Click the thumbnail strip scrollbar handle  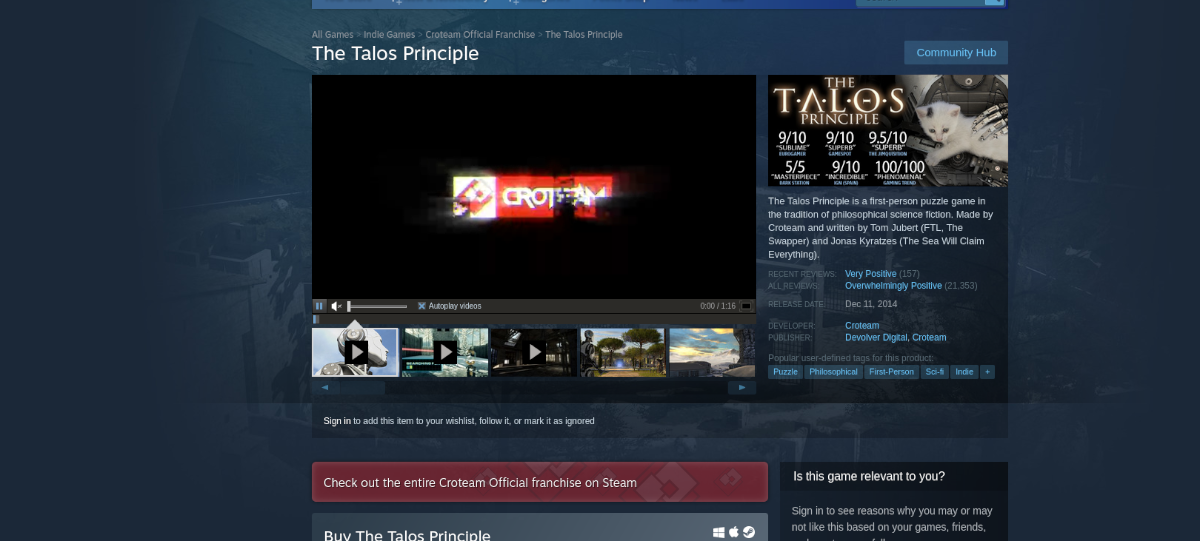pos(362,387)
